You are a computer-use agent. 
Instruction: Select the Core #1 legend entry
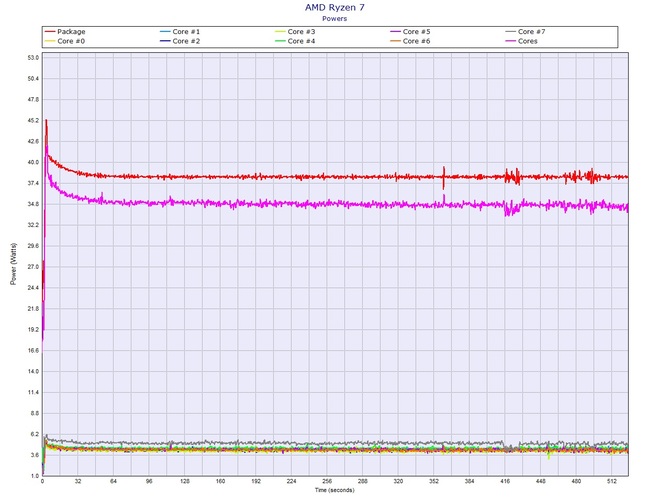(180, 32)
